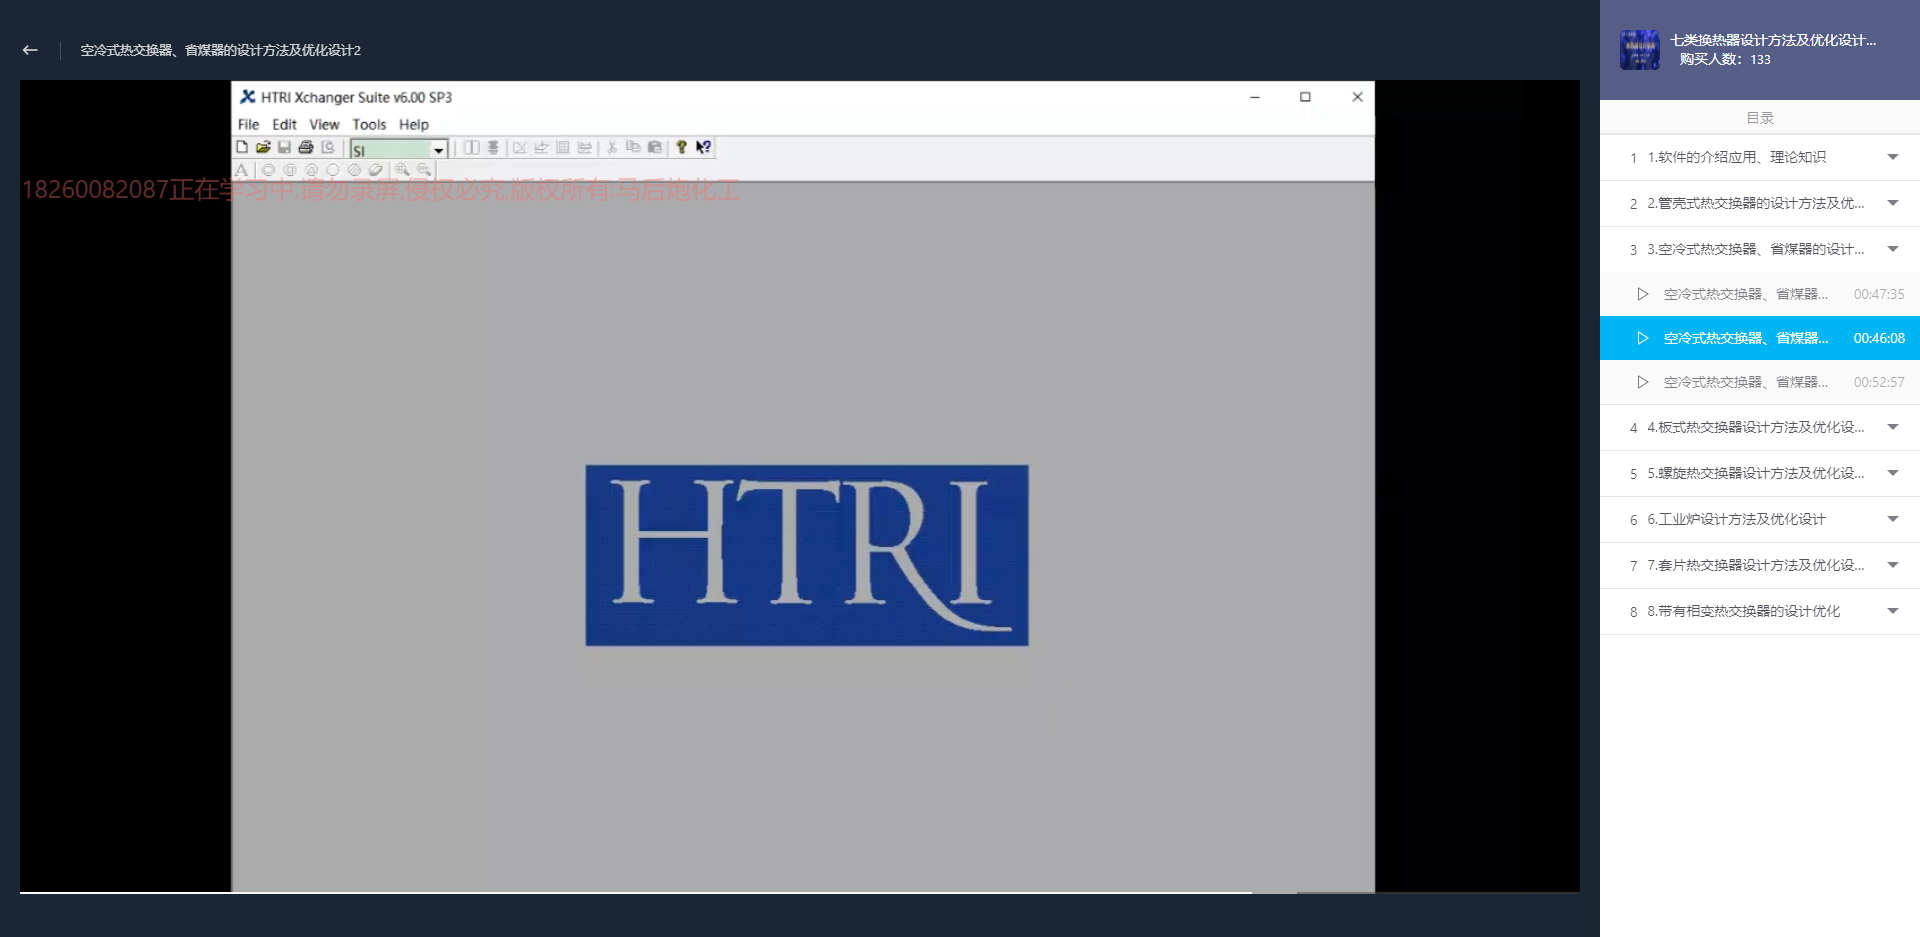Image resolution: width=1920 pixels, height=937 pixels.
Task: Expand chapter 1 软件的介绍应用、理论知识
Action: click(x=1760, y=157)
